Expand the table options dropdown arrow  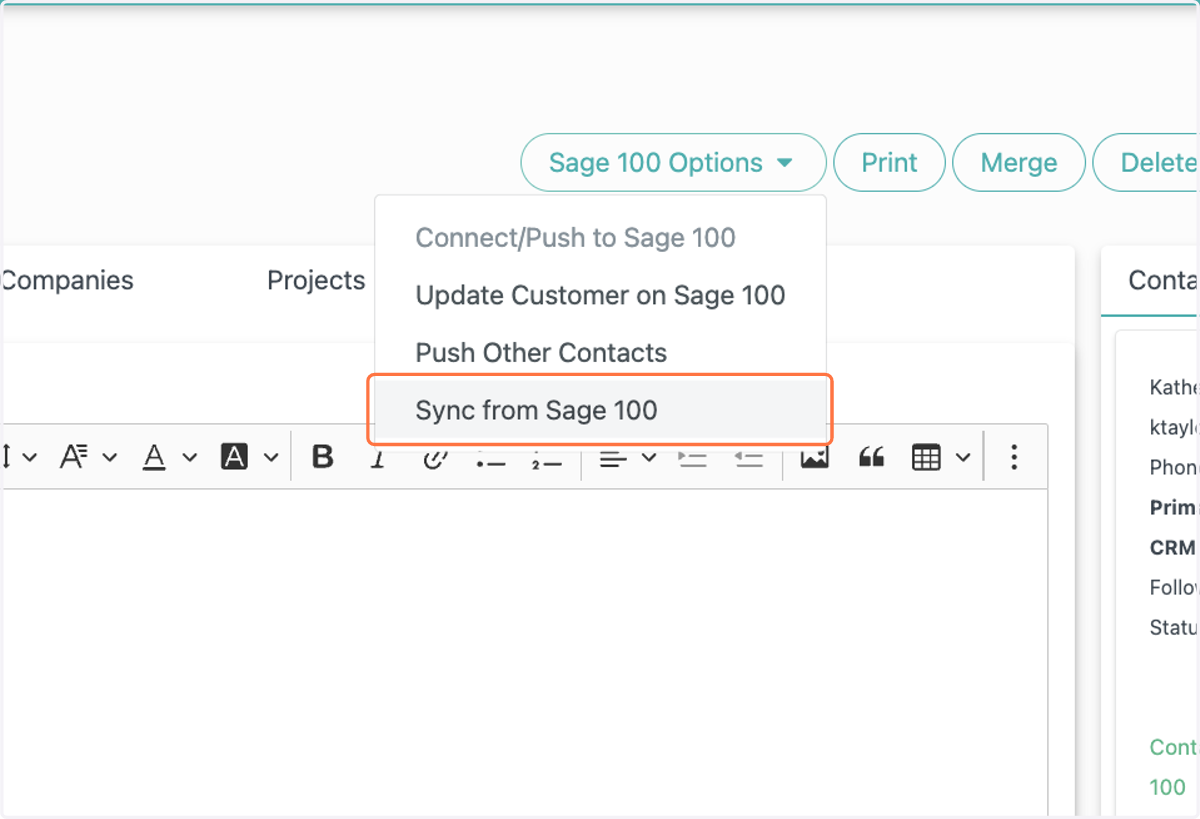[963, 458]
